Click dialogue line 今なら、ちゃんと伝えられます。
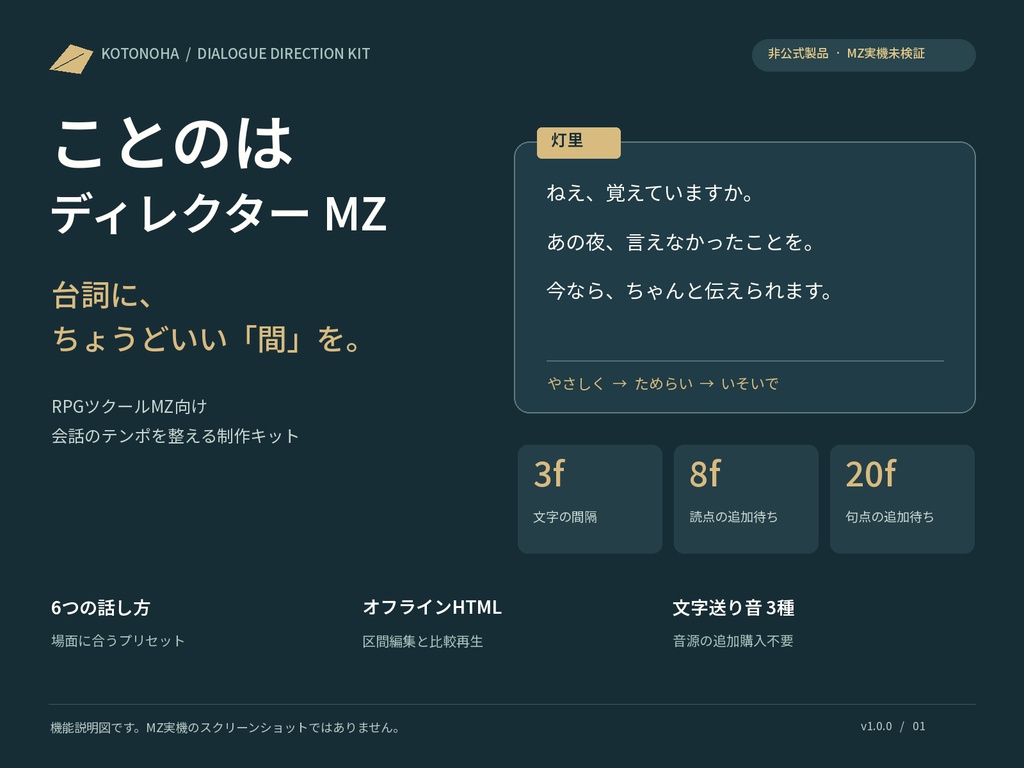Viewport: 1024px width, 768px height. [690, 291]
